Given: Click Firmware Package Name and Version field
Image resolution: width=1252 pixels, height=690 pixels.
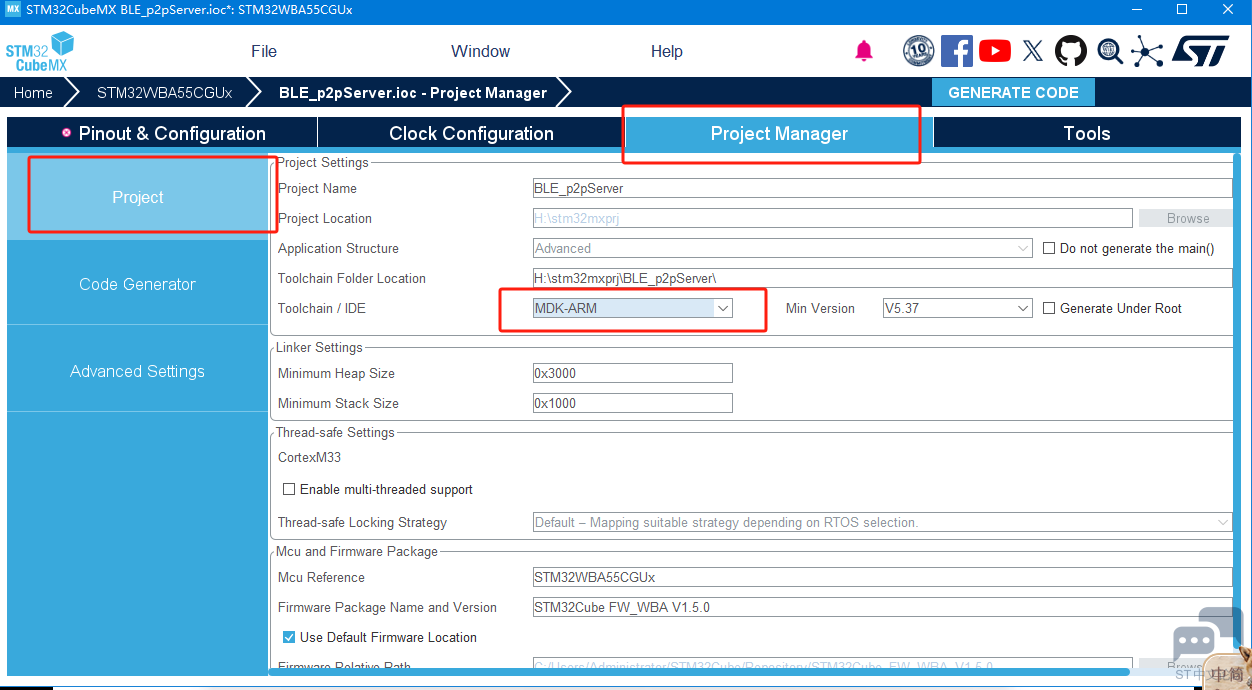Looking at the screenshot, I should click(x=882, y=607).
